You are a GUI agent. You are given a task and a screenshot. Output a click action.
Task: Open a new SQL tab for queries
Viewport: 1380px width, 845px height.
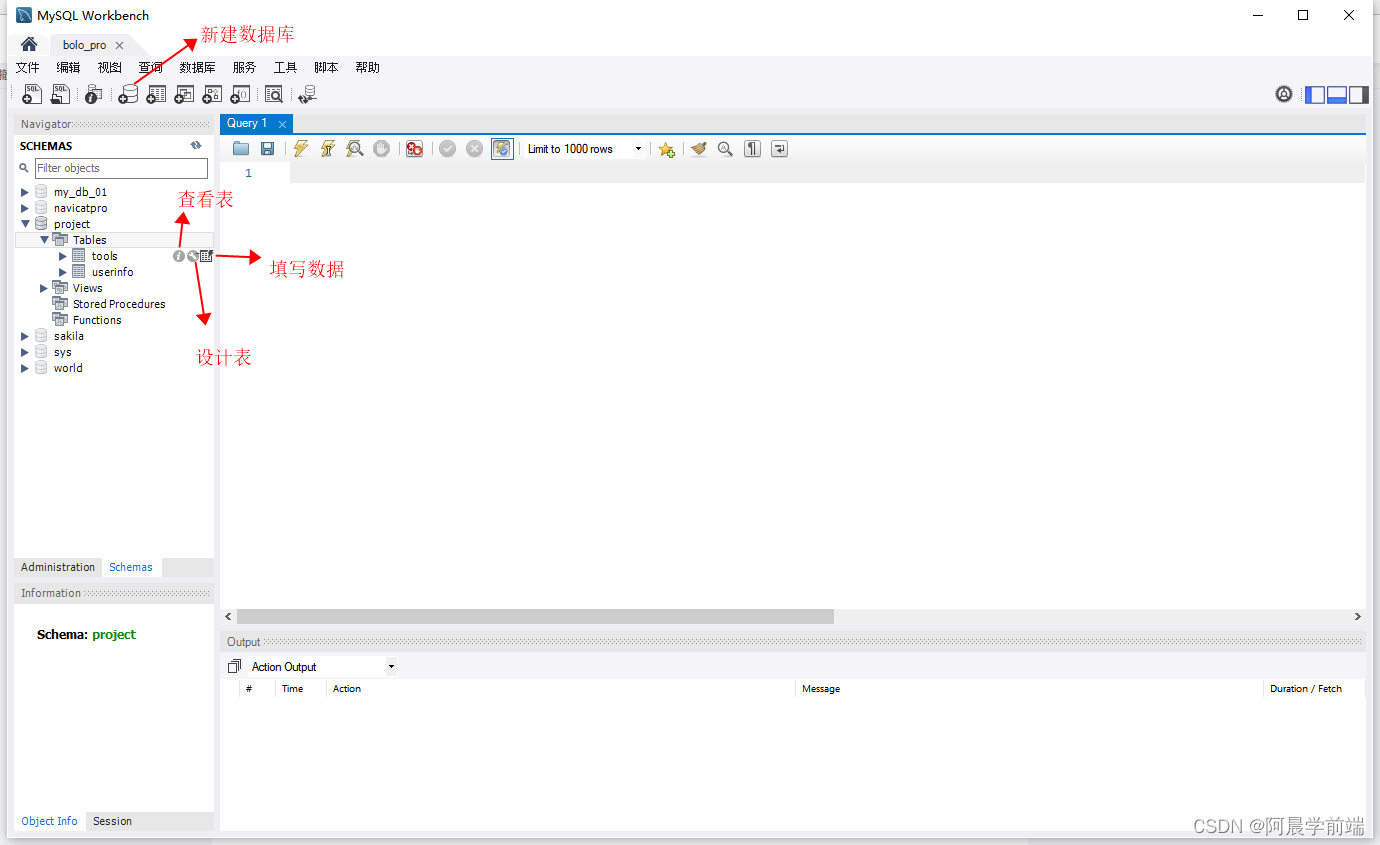click(32, 94)
